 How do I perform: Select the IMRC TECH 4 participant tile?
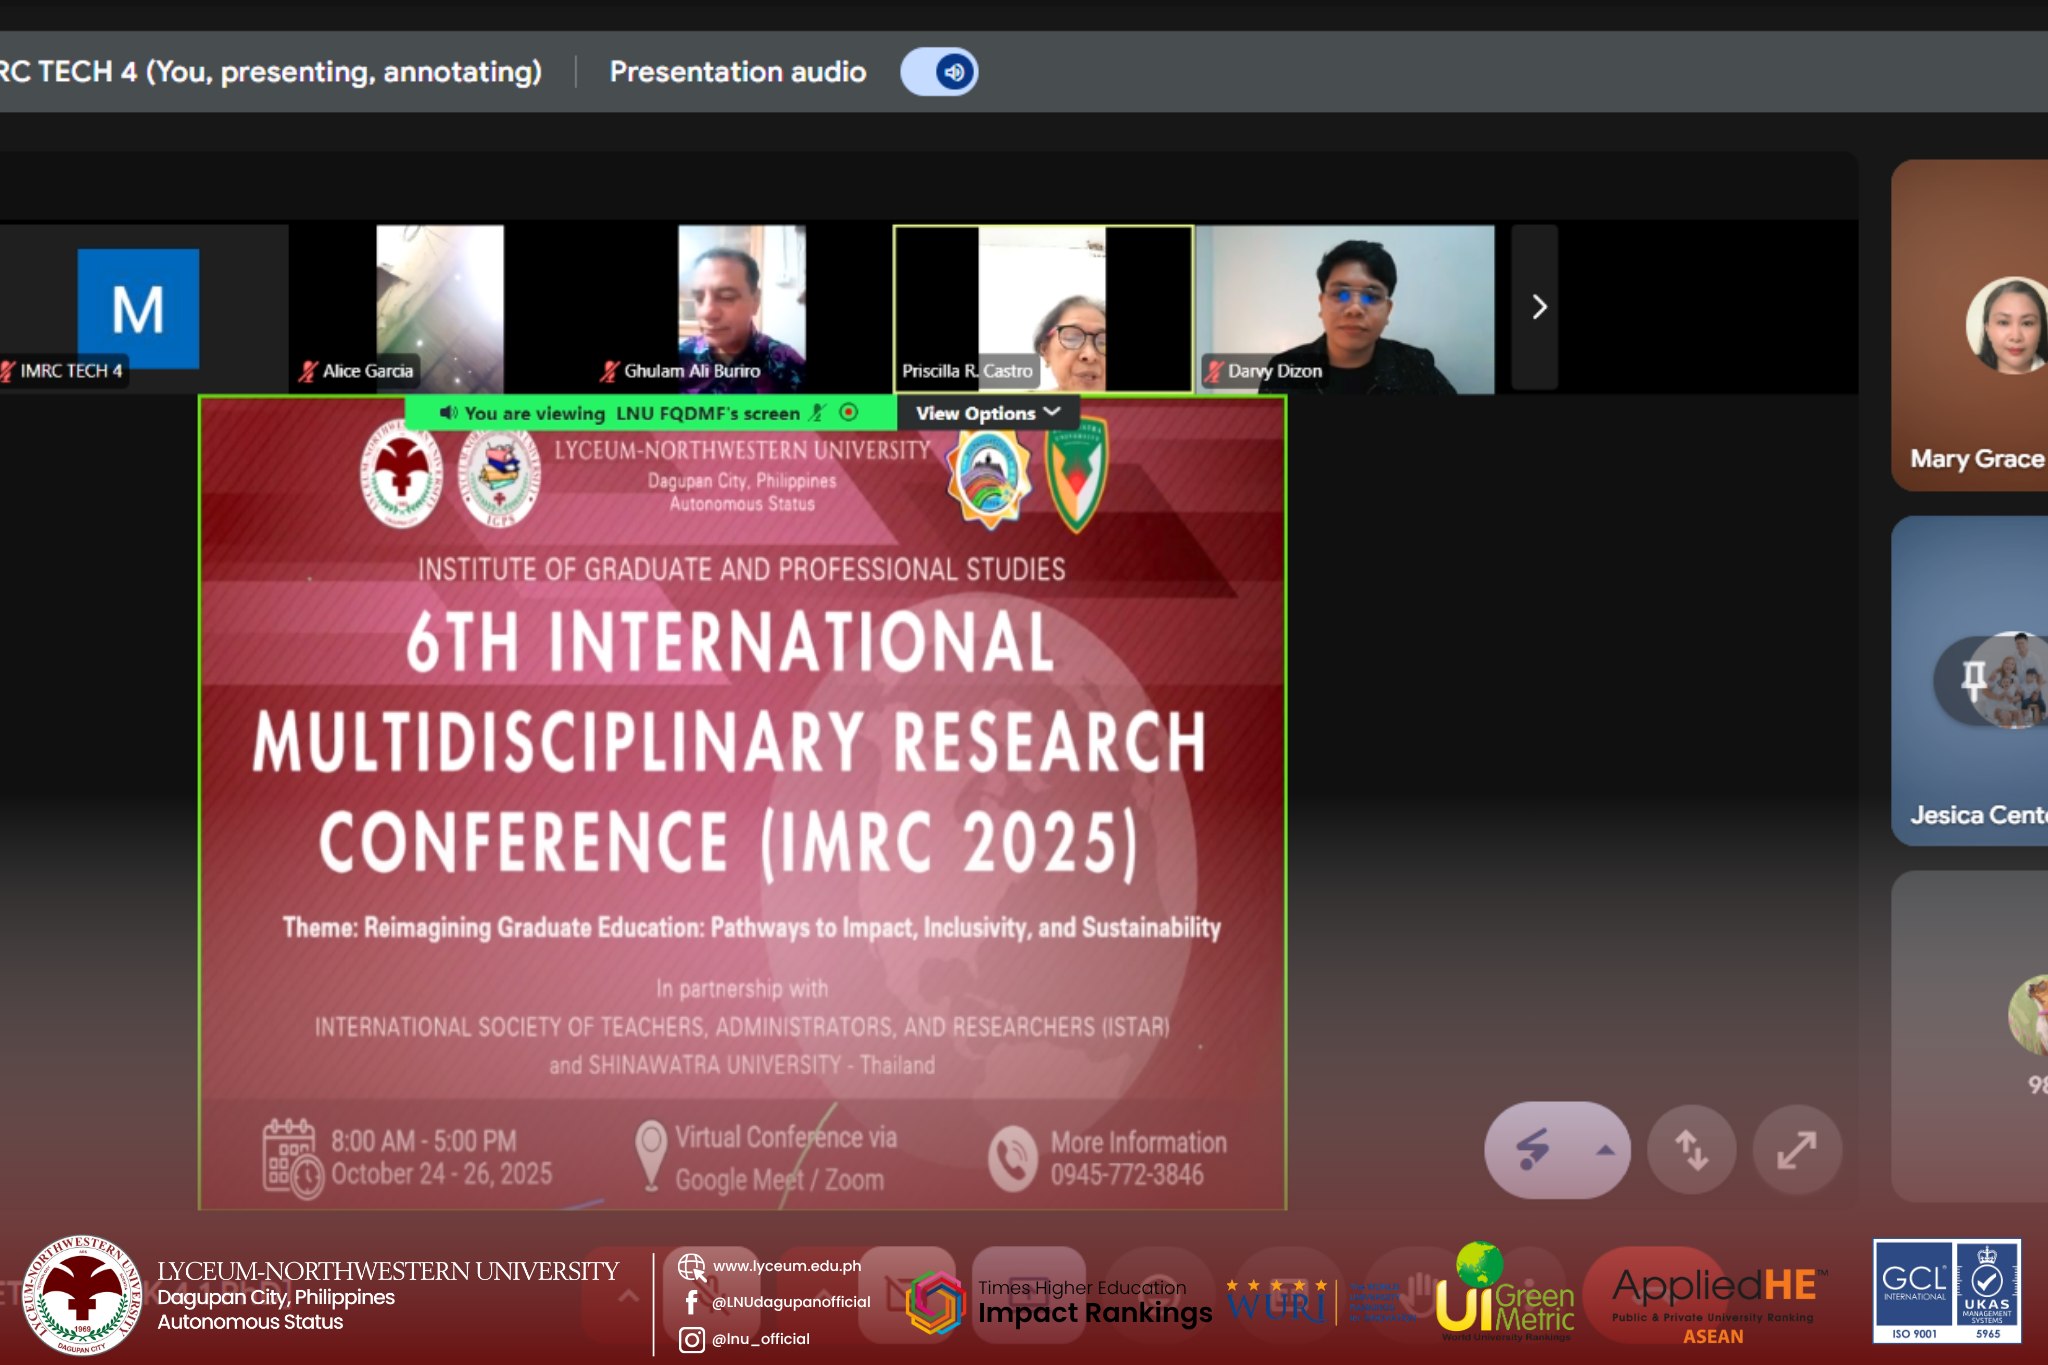138,308
